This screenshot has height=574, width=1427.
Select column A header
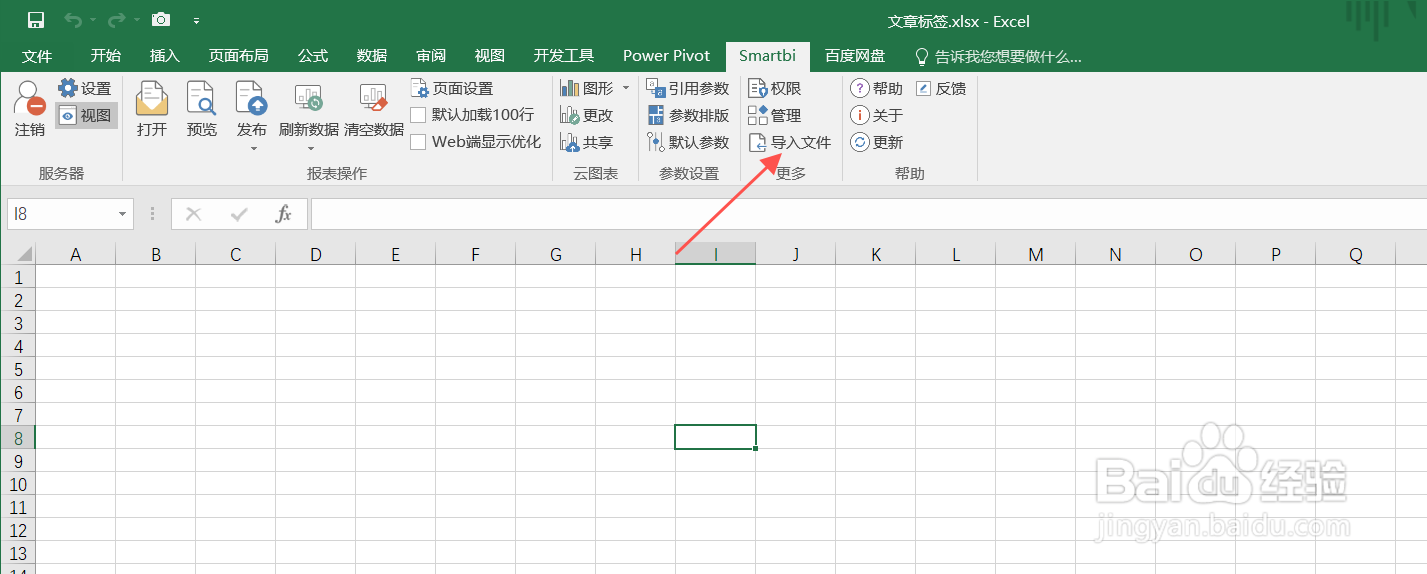(x=76, y=255)
